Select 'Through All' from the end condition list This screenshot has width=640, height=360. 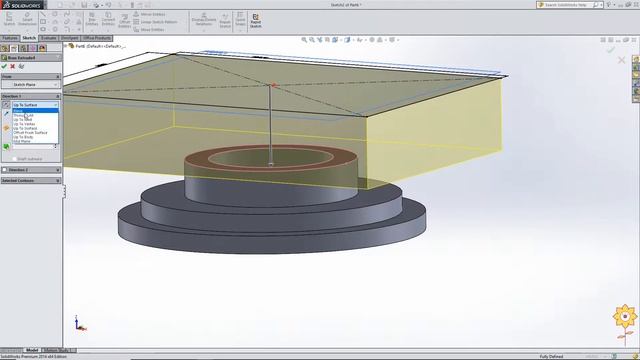click(36, 115)
